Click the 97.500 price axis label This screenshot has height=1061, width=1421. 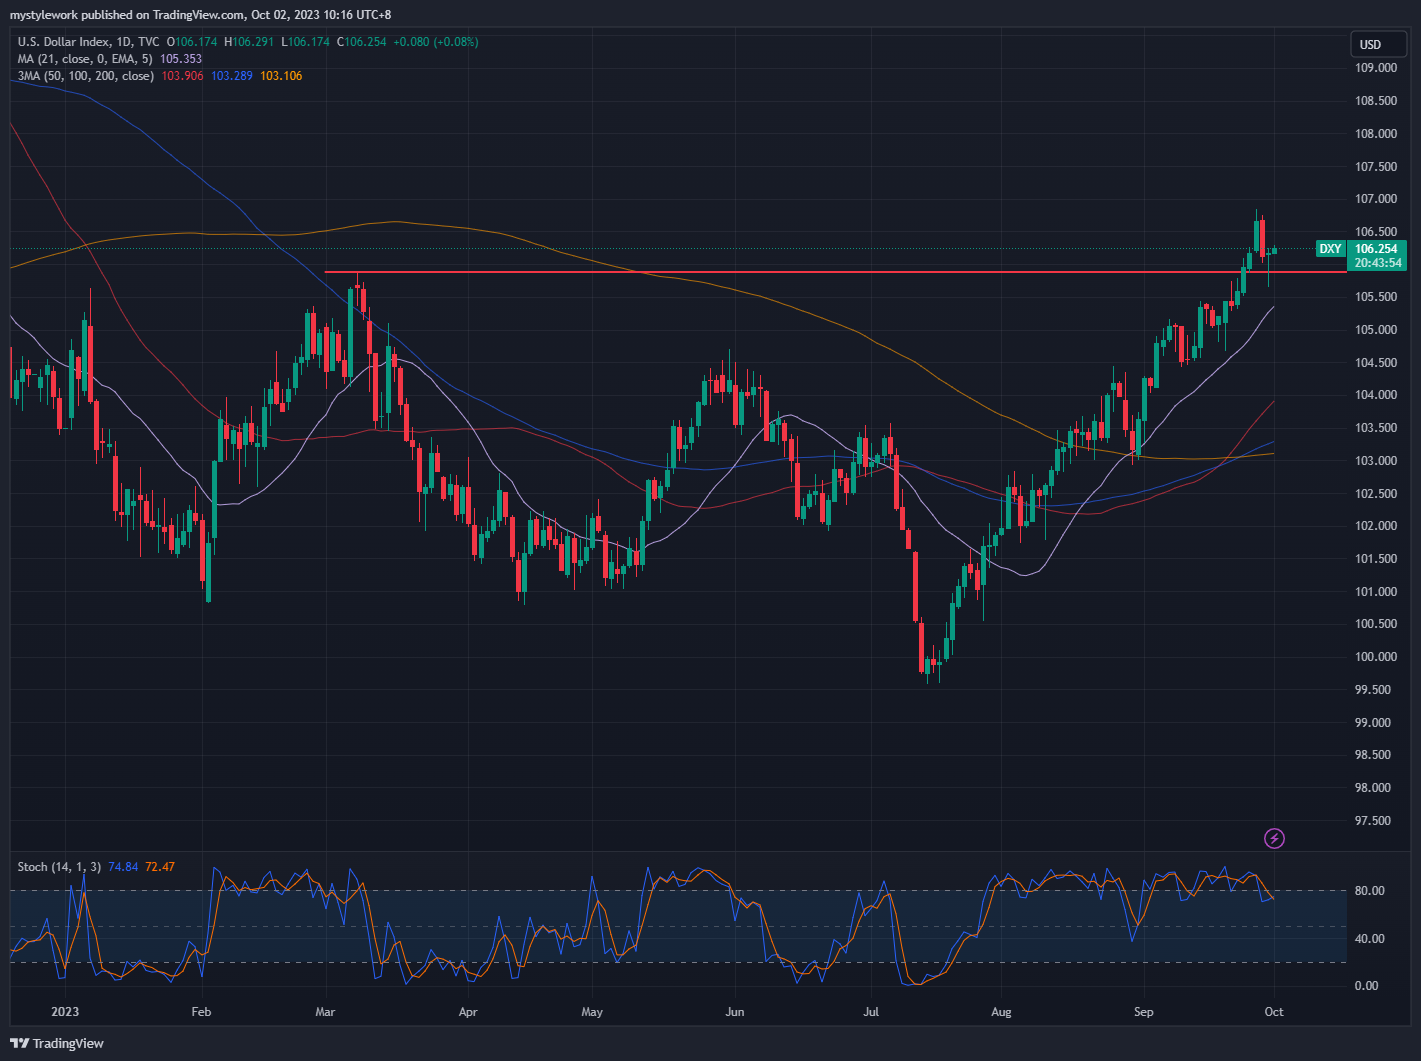tap(1373, 821)
